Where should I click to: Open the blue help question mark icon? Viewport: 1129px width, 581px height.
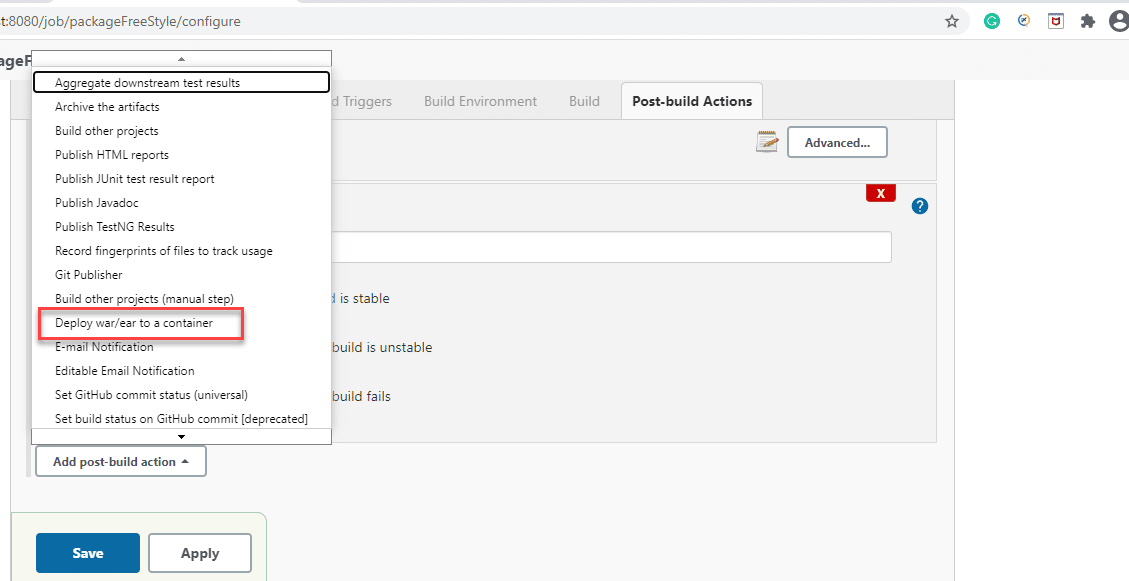click(x=919, y=206)
